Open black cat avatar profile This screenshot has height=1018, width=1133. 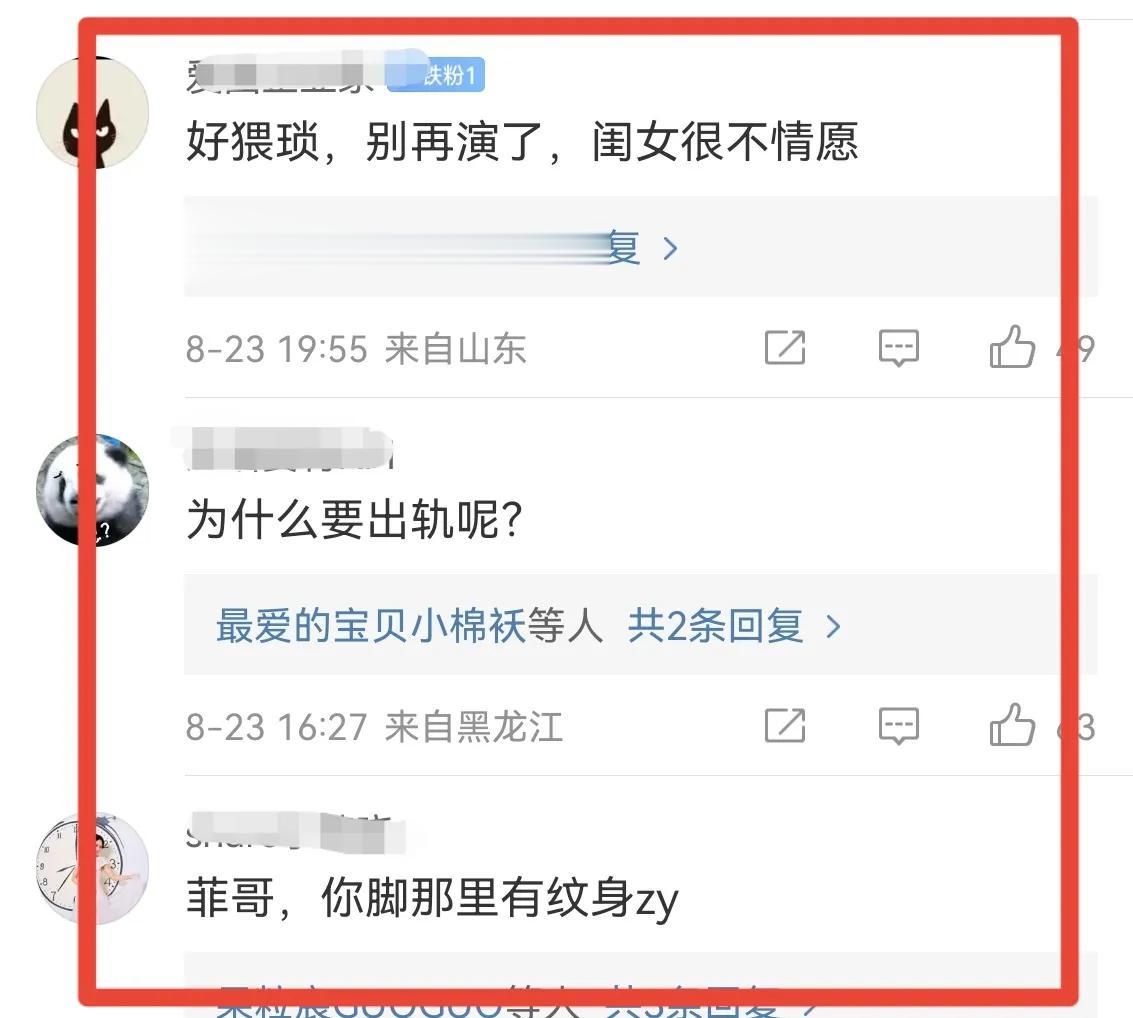(x=92, y=113)
